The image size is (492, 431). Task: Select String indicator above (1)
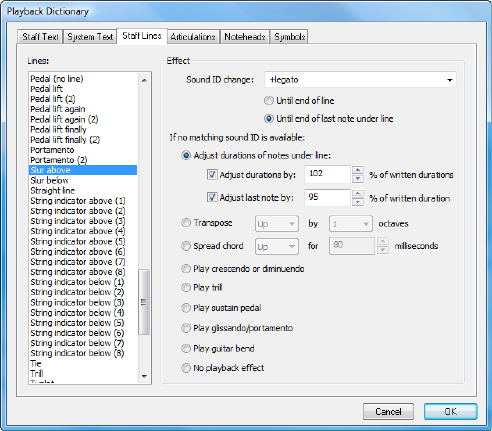click(x=83, y=201)
